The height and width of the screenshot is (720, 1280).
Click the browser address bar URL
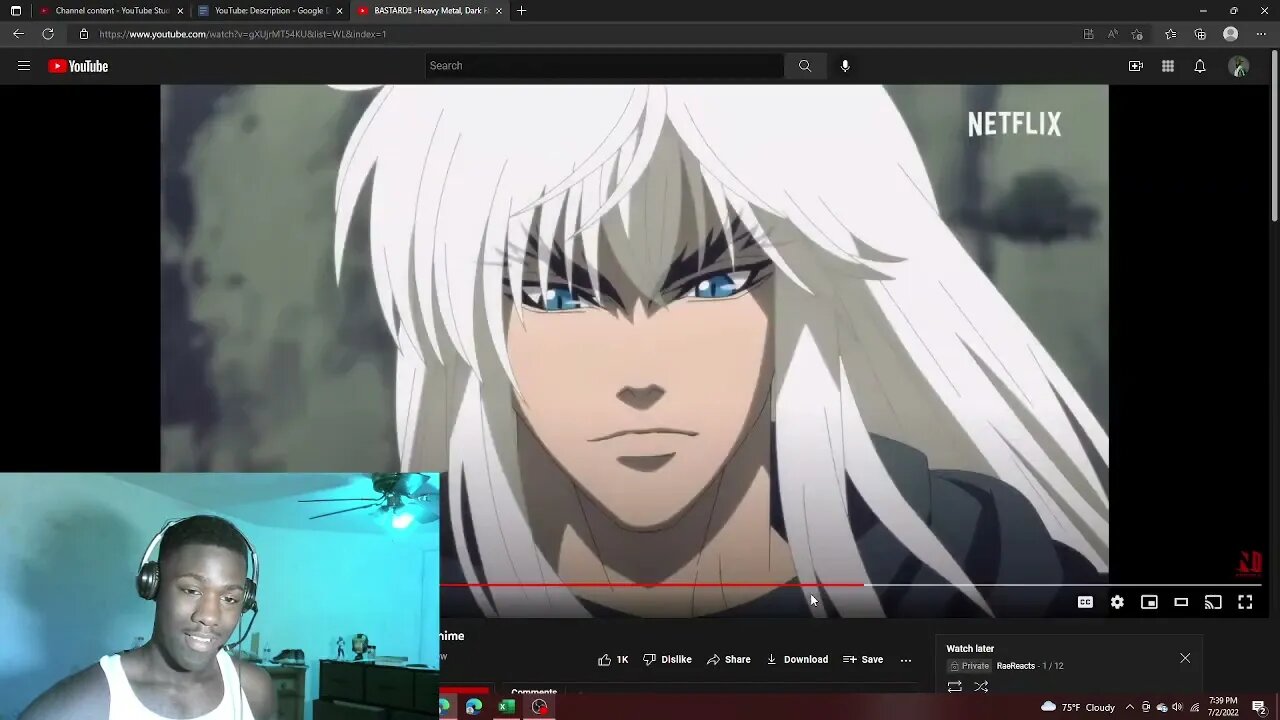pyautogui.click(x=243, y=34)
